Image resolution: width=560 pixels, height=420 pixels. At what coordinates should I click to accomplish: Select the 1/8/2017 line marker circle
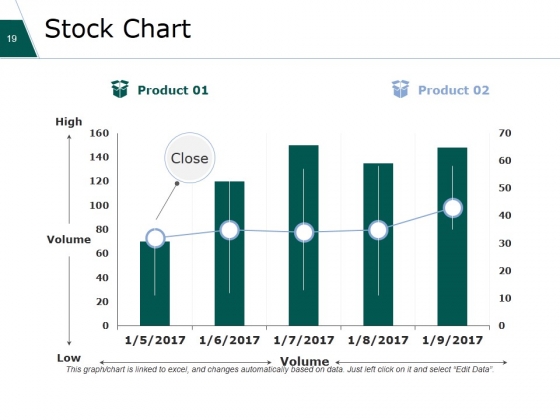pyautogui.click(x=378, y=230)
